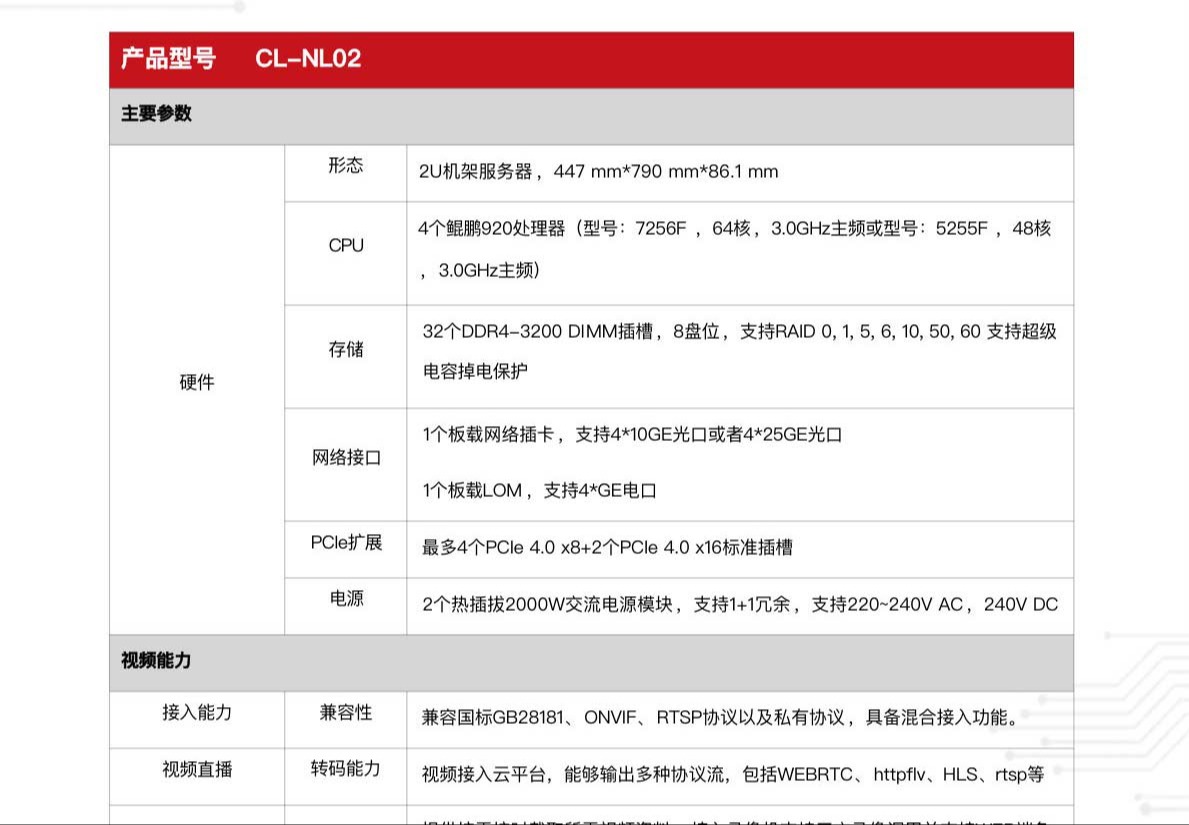Select the '1个板载LOM, 支持4*GE电口' line
This screenshot has width=1189, height=825.
pyautogui.click(x=540, y=491)
